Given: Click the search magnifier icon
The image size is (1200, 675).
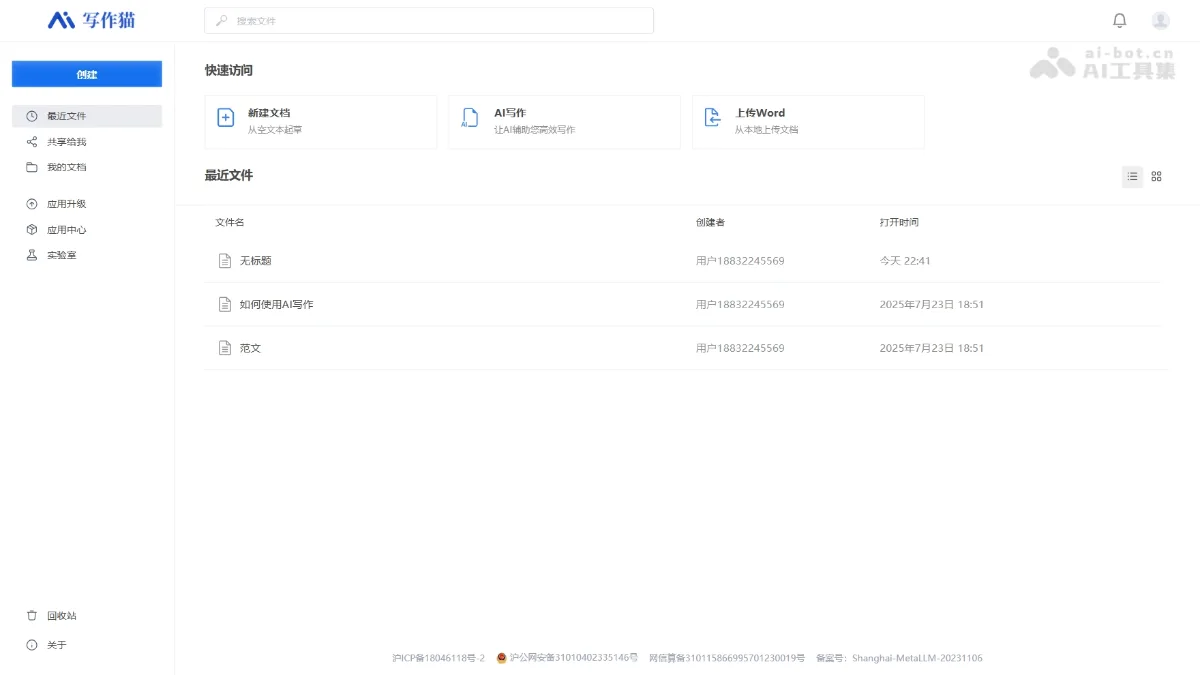Looking at the screenshot, I should coord(222,20).
